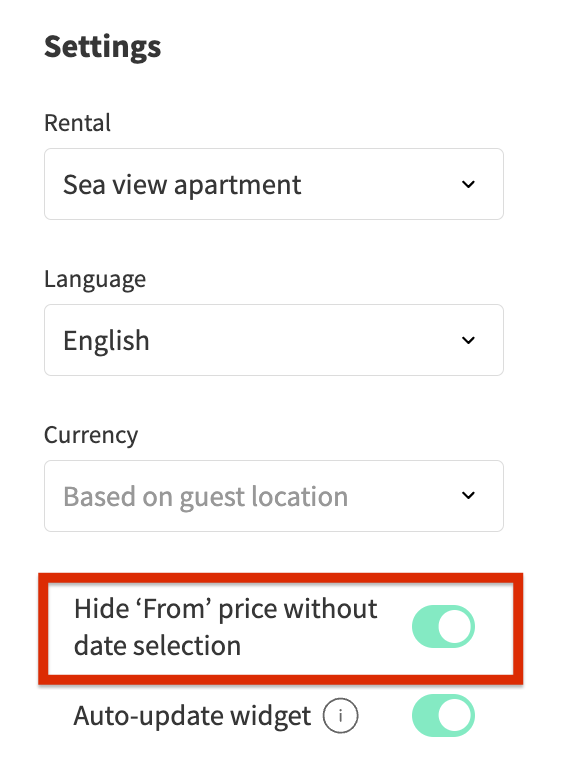Screen dimensions: 576x782
Task: Click the white knob of the Auto-update switch
Action: click(x=455, y=715)
